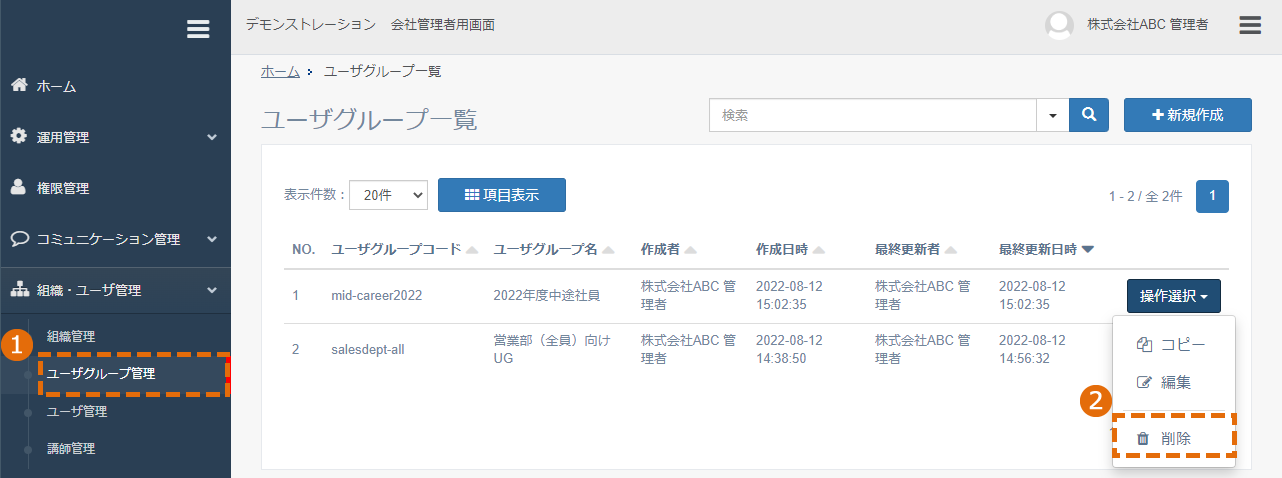
Task: Click the user avatar icon
Action: pyautogui.click(x=1059, y=25)
